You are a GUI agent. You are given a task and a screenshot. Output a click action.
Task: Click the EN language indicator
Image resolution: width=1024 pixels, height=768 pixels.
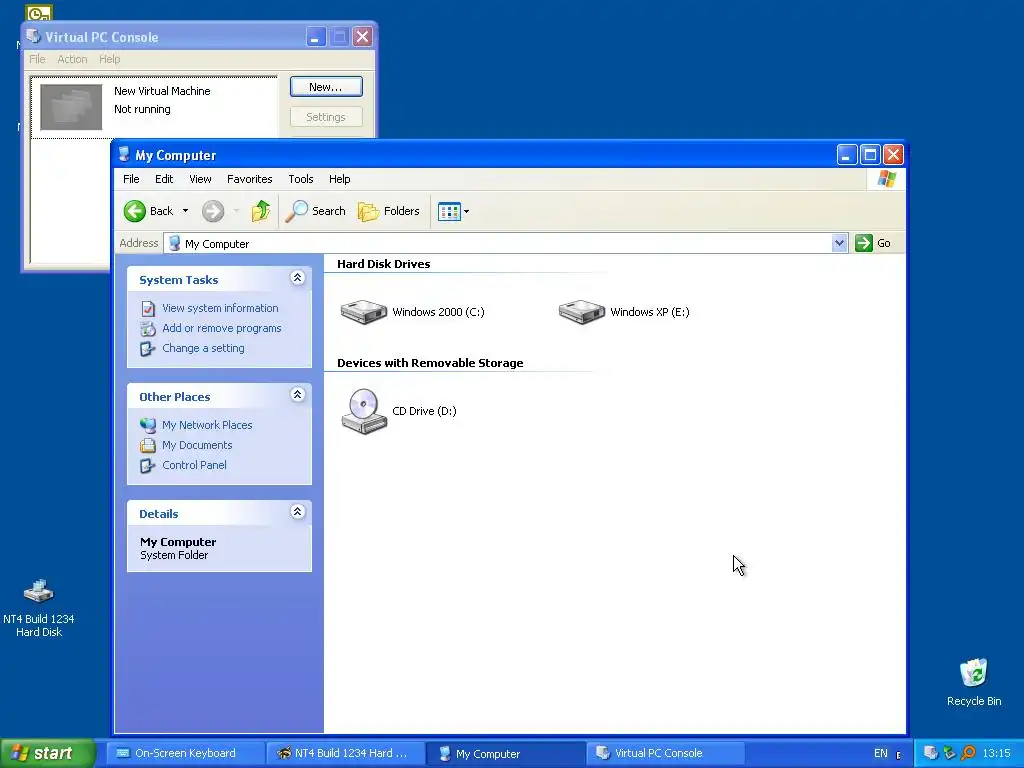pos(880,753)
